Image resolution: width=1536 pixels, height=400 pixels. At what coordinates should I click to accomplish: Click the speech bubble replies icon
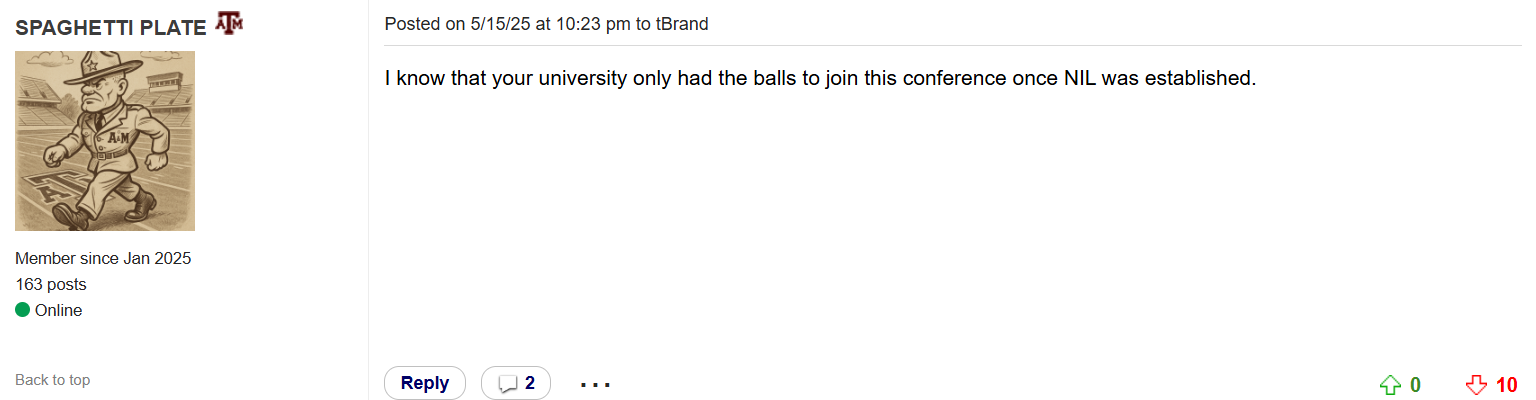pos(508,384)
